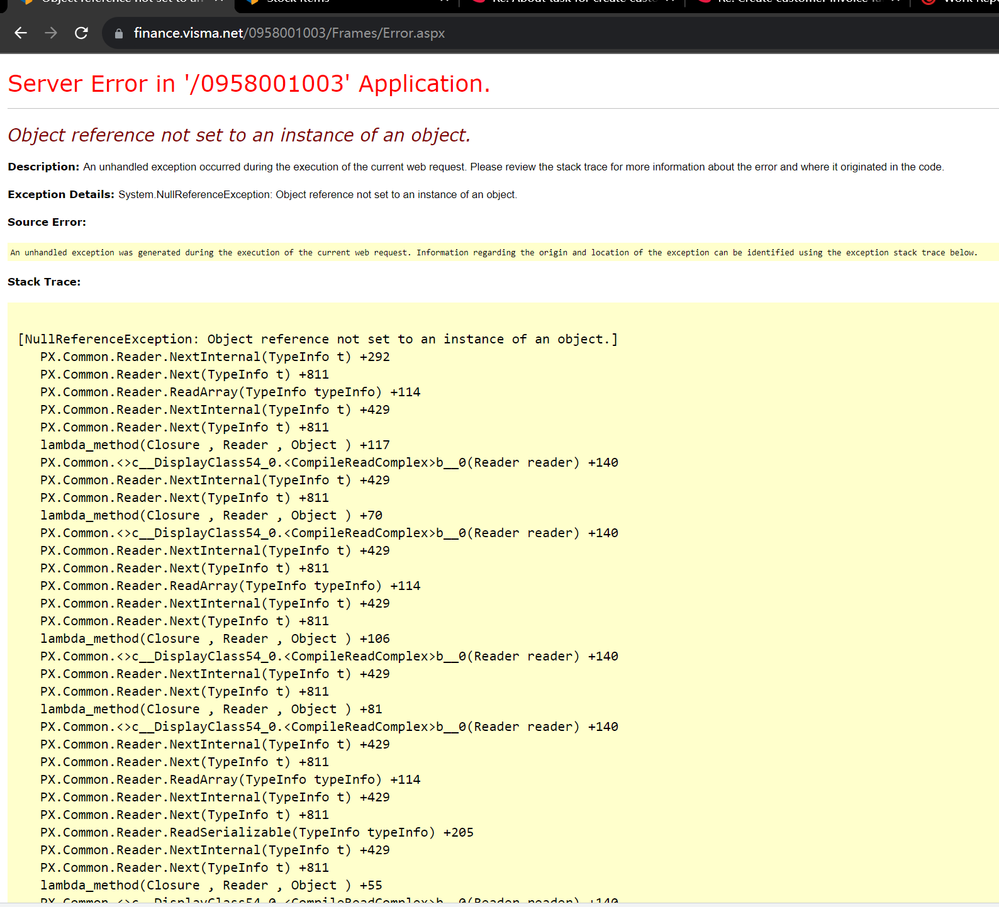The height and width of the screenshot is (907, 999).
Task: Click the red 'Server Error in' heading
Action: (x=248, y=84)
